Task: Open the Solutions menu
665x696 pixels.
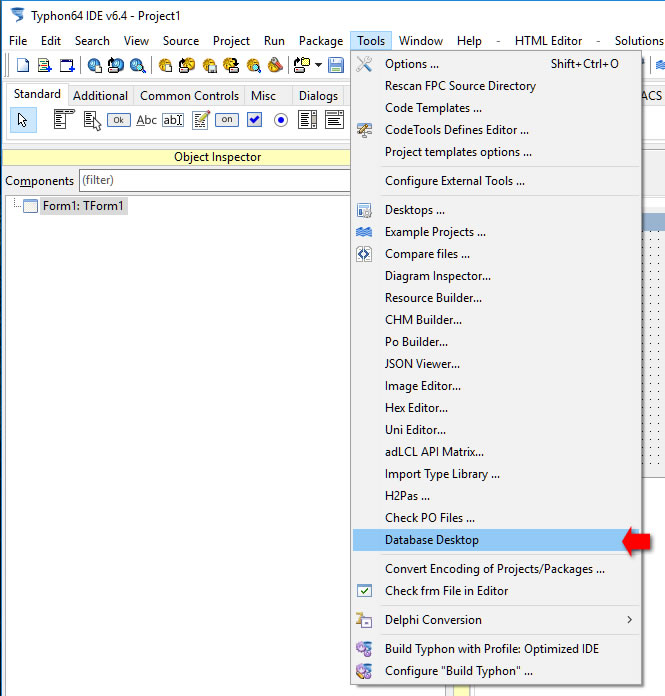Action: point(638,41)
